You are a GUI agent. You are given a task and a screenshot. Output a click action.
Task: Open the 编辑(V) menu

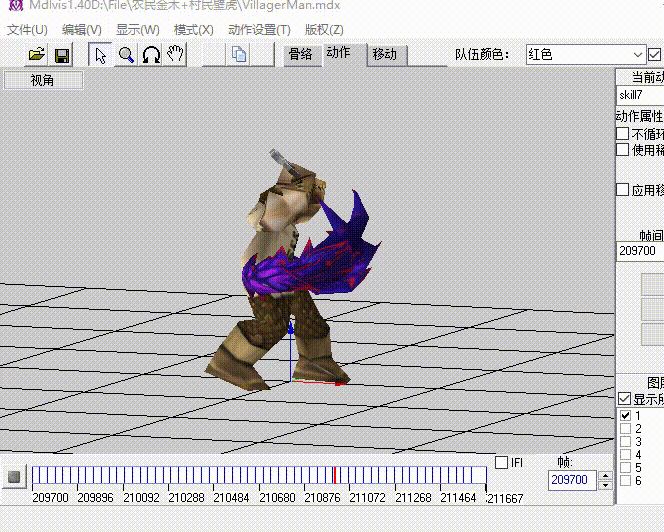[82, 30]
